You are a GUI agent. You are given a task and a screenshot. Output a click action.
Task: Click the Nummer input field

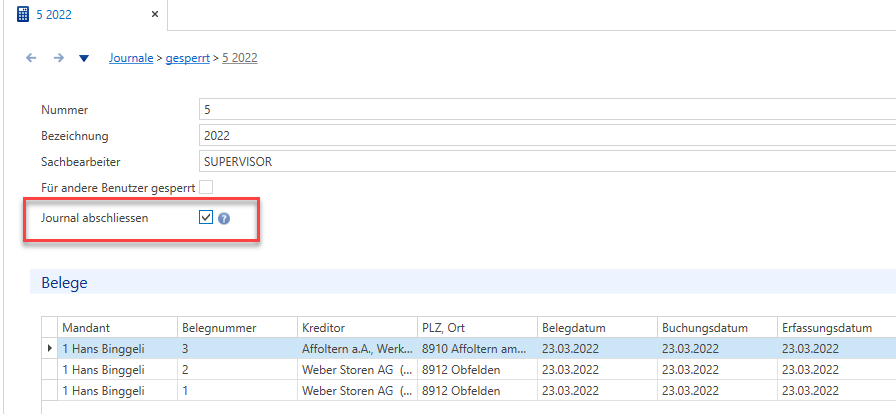point(547,110)
